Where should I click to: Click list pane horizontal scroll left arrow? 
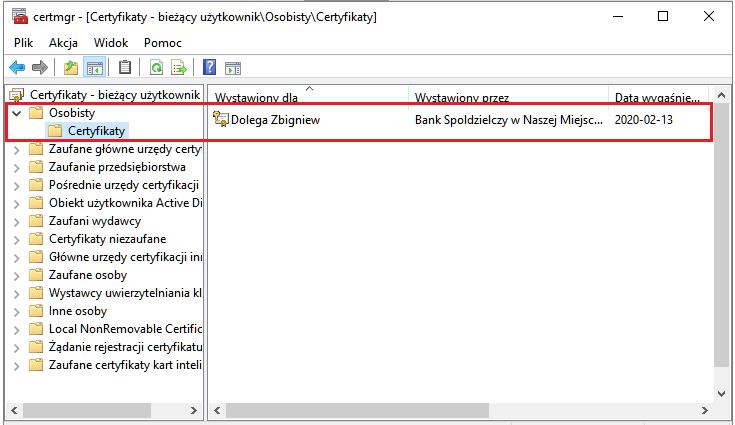click(217, 410)
